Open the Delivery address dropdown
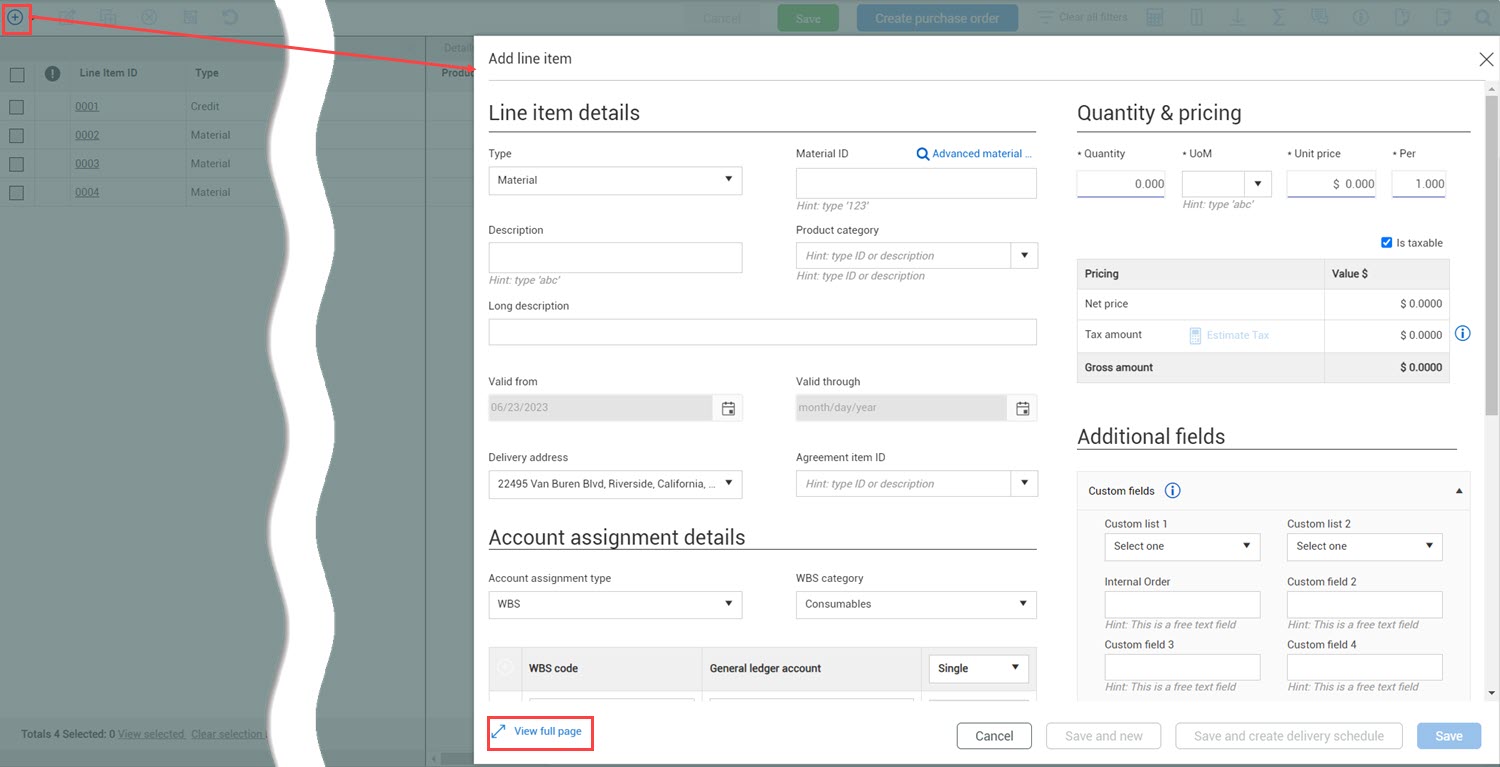 point(615,484)
